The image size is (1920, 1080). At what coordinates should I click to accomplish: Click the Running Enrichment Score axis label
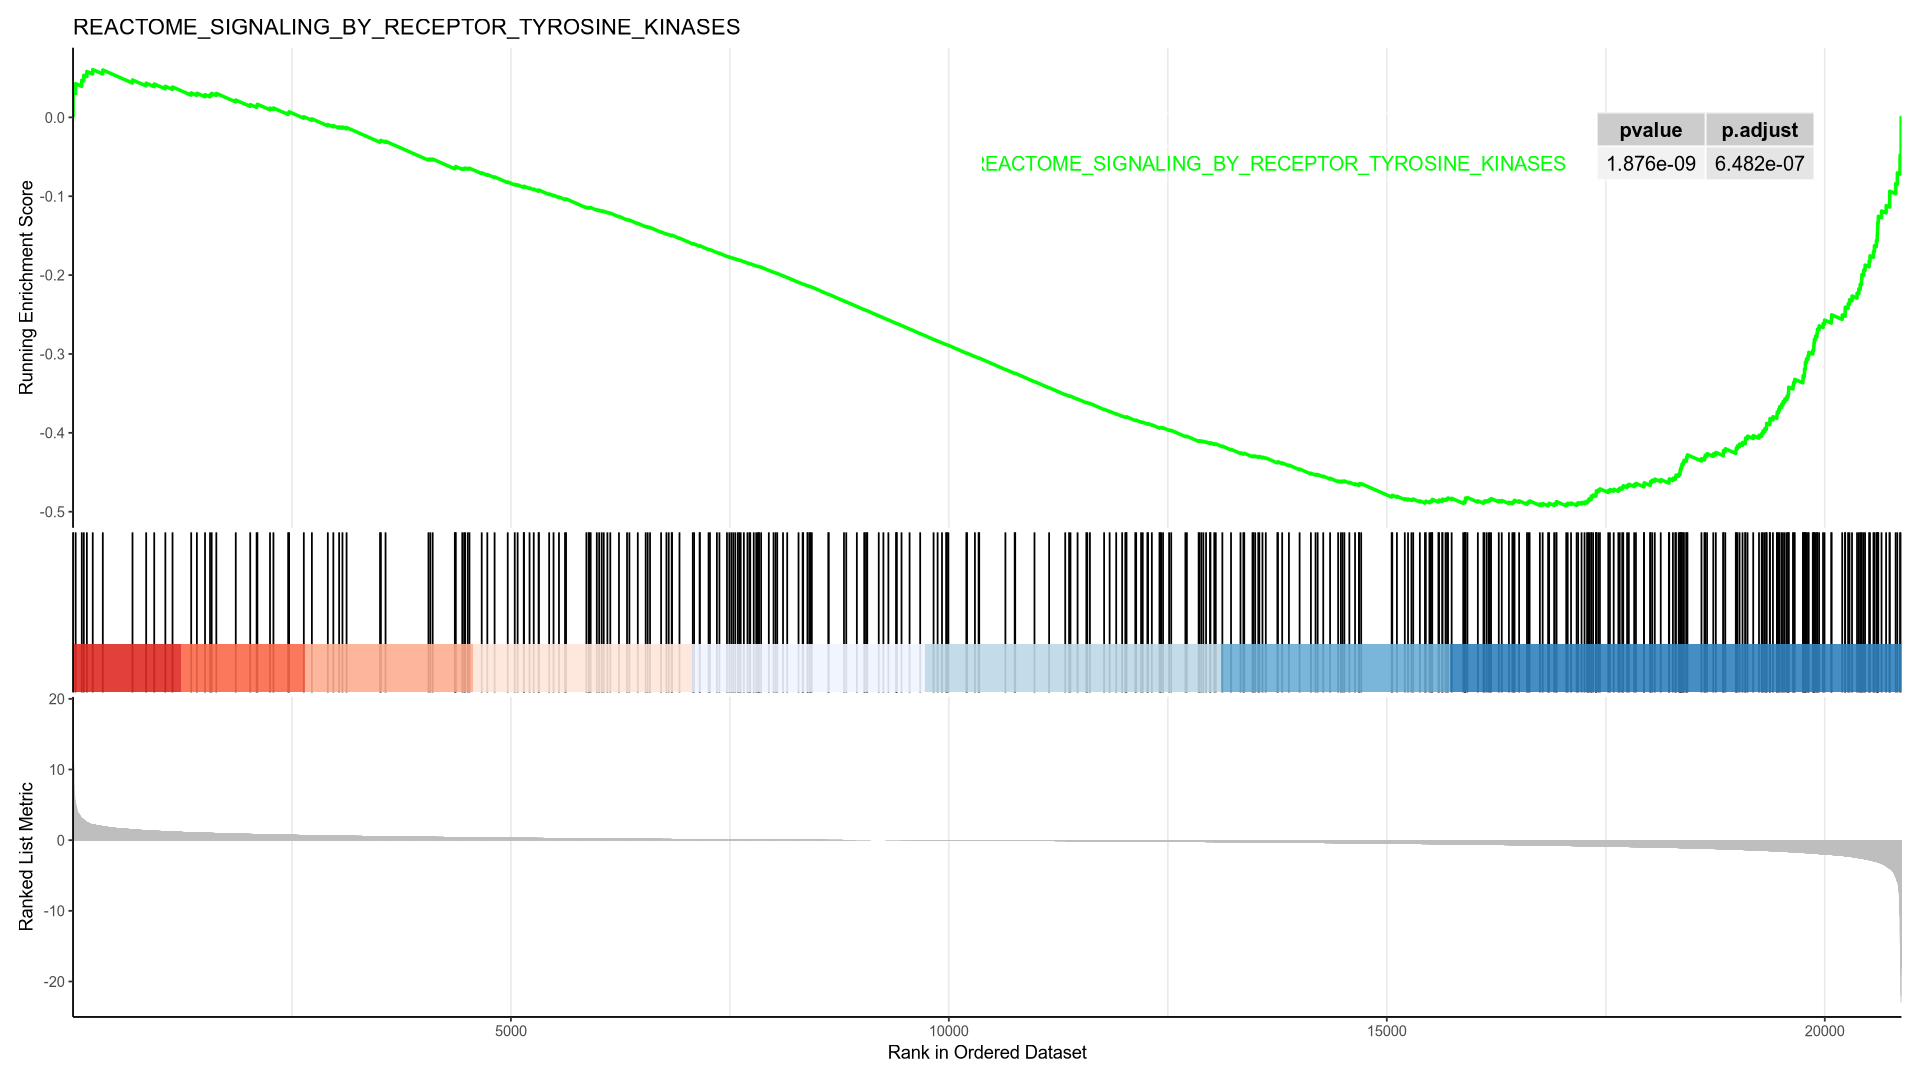click(x=26, y=288)
